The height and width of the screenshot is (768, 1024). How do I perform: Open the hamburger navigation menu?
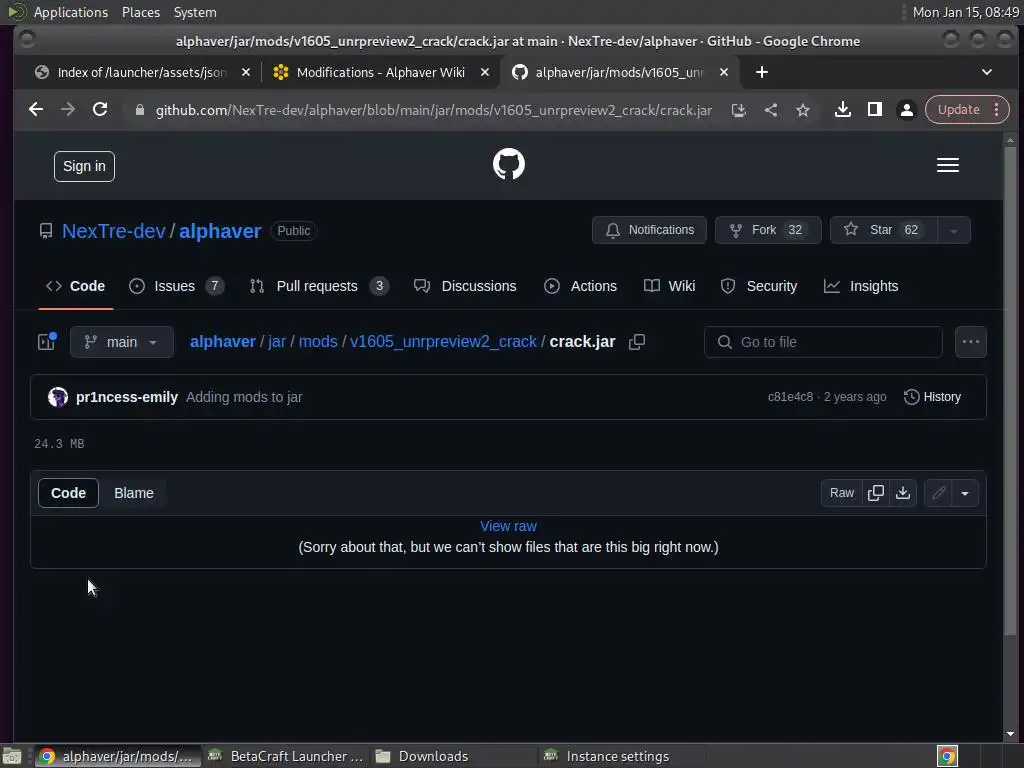tap(948, 165)
